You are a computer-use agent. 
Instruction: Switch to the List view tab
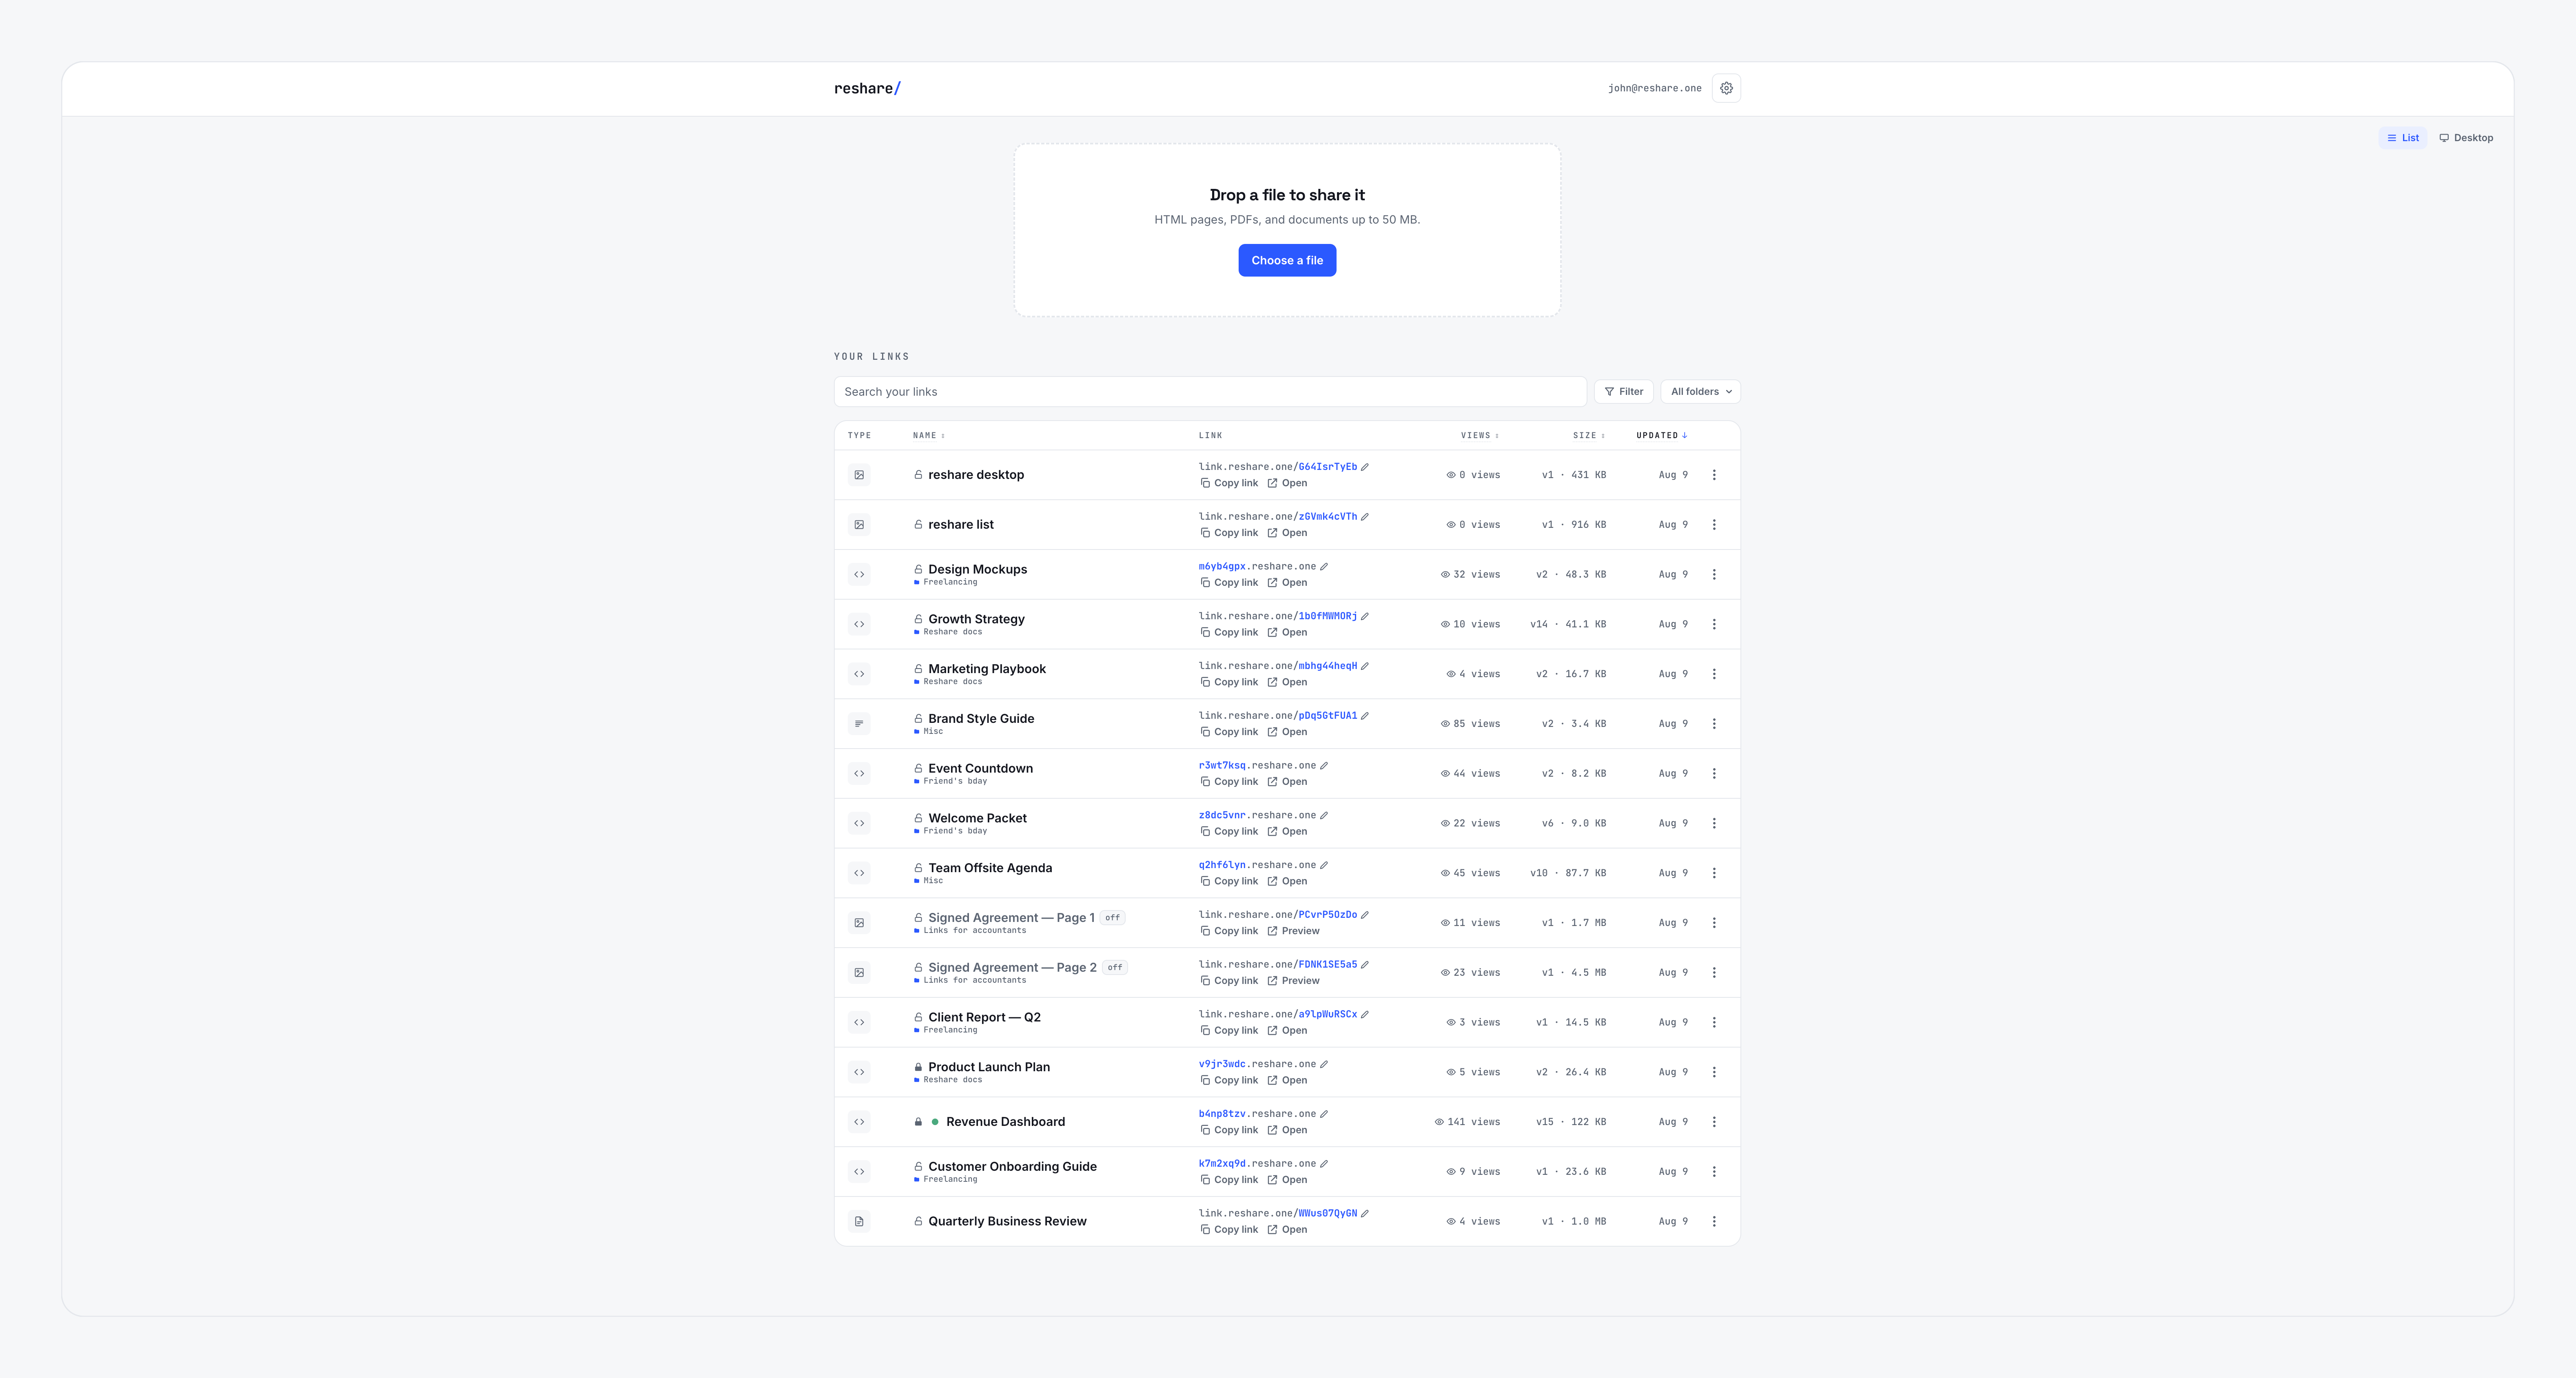2402,138
